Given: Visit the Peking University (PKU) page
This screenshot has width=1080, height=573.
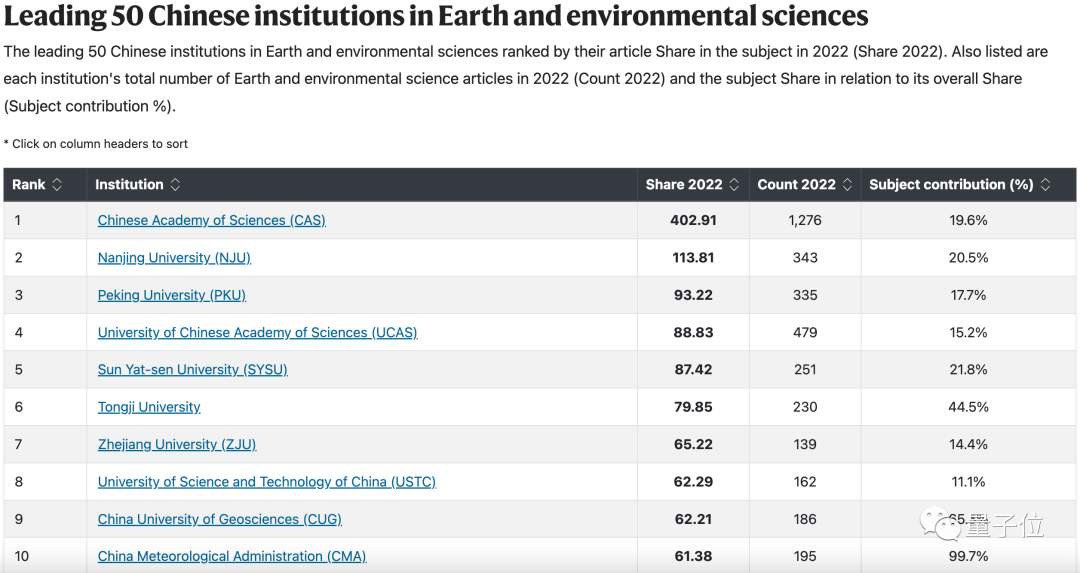Looking at the screenshot, I should pyautogui.click(x=171, y=295).
